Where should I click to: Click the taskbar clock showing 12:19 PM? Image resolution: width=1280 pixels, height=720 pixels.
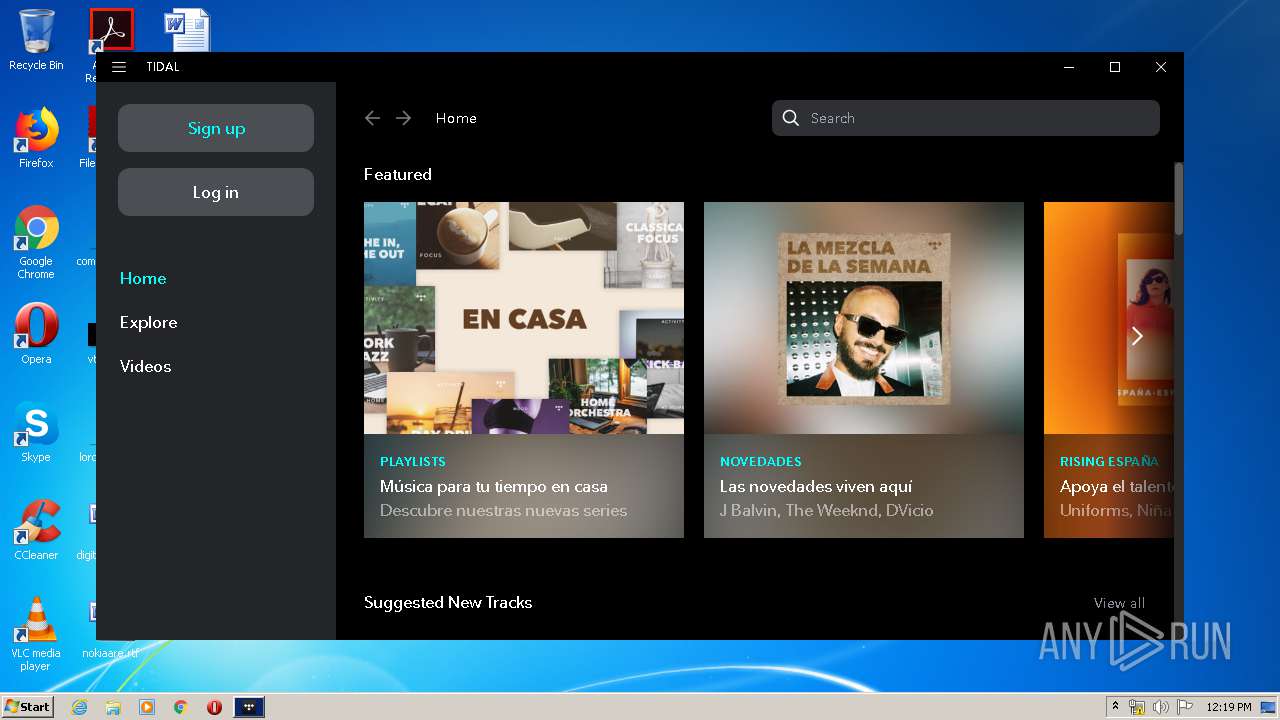1229,707
